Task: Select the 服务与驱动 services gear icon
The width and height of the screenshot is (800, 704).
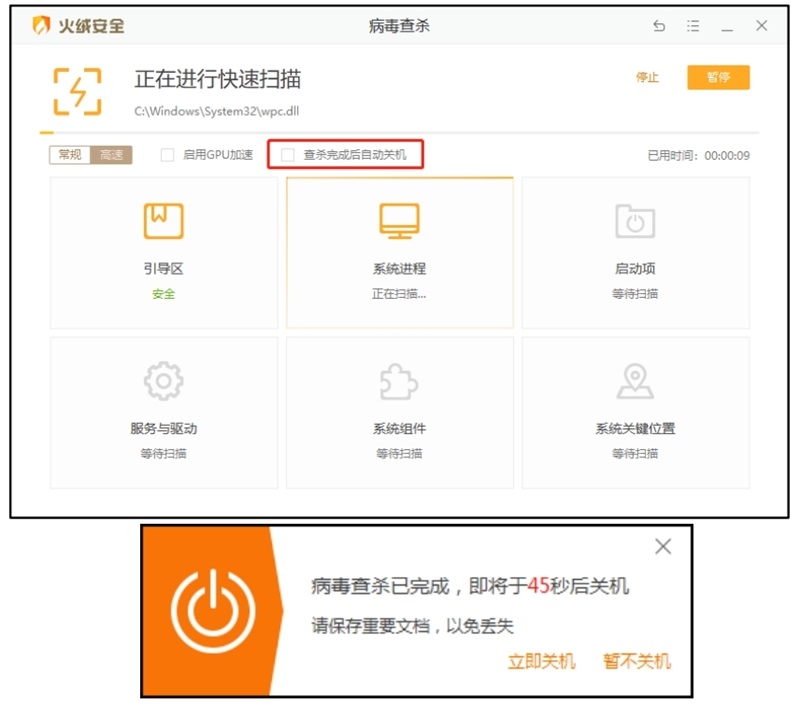Action: 162,380
